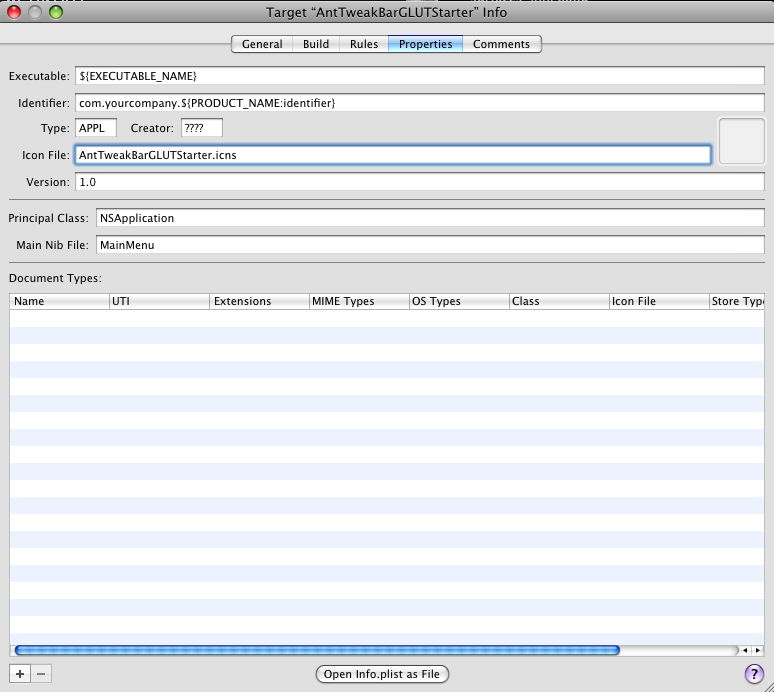
Task: Select the Rules tab
Action: (364, 44)
